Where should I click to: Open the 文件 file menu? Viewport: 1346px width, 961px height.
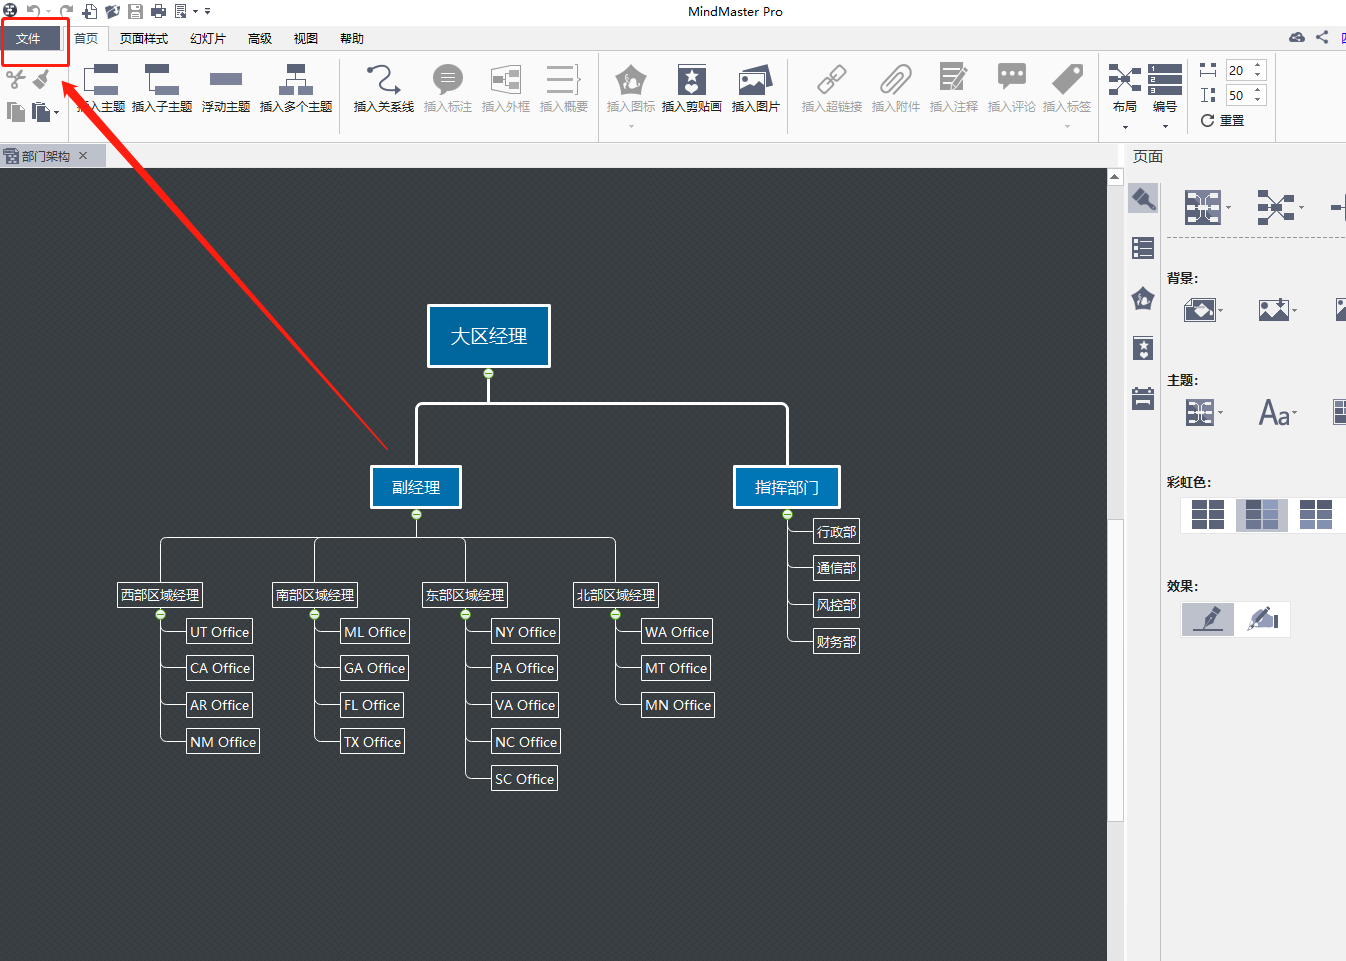(28, 39)
